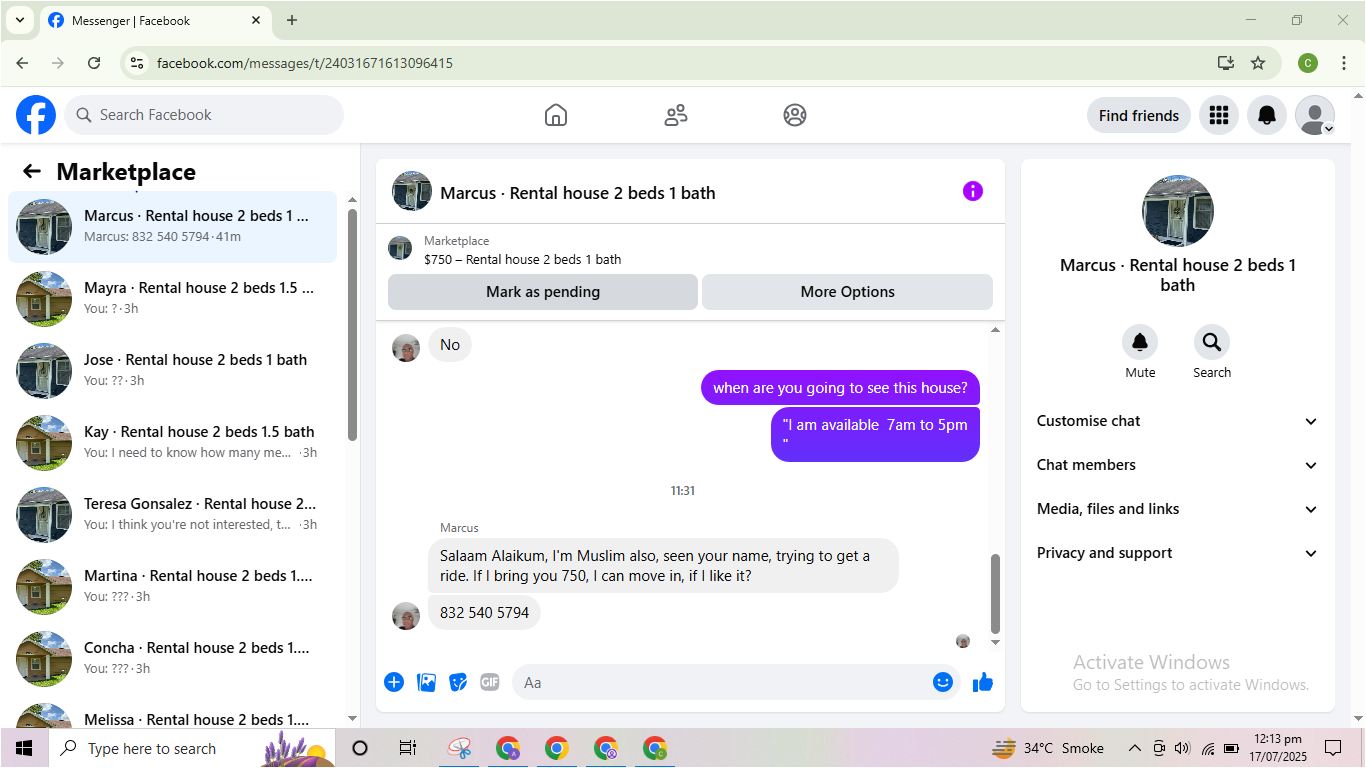Click chat header title Marcus Rental house
Screen dimensions: 1366x768
(578, 193)
